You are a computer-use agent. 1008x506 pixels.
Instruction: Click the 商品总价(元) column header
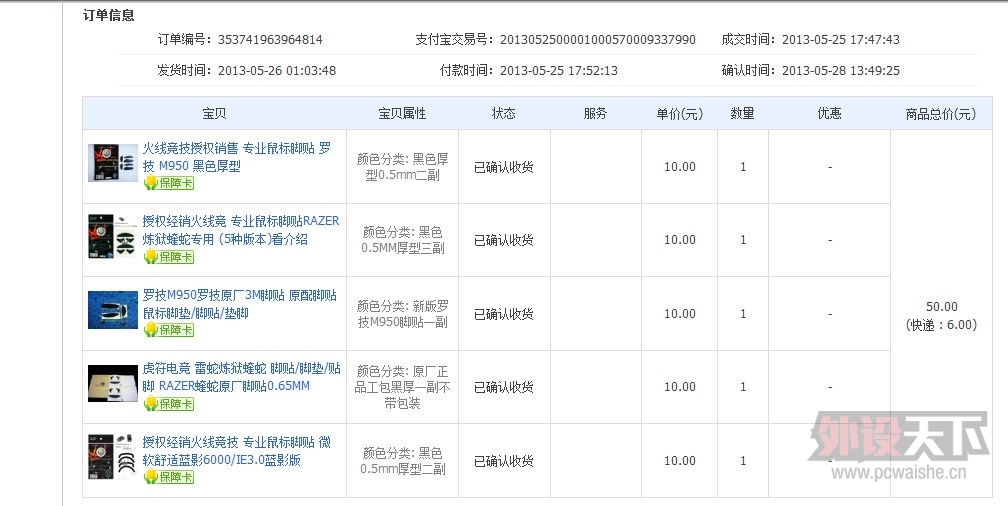pyautogui.click(x=941, y=114)
